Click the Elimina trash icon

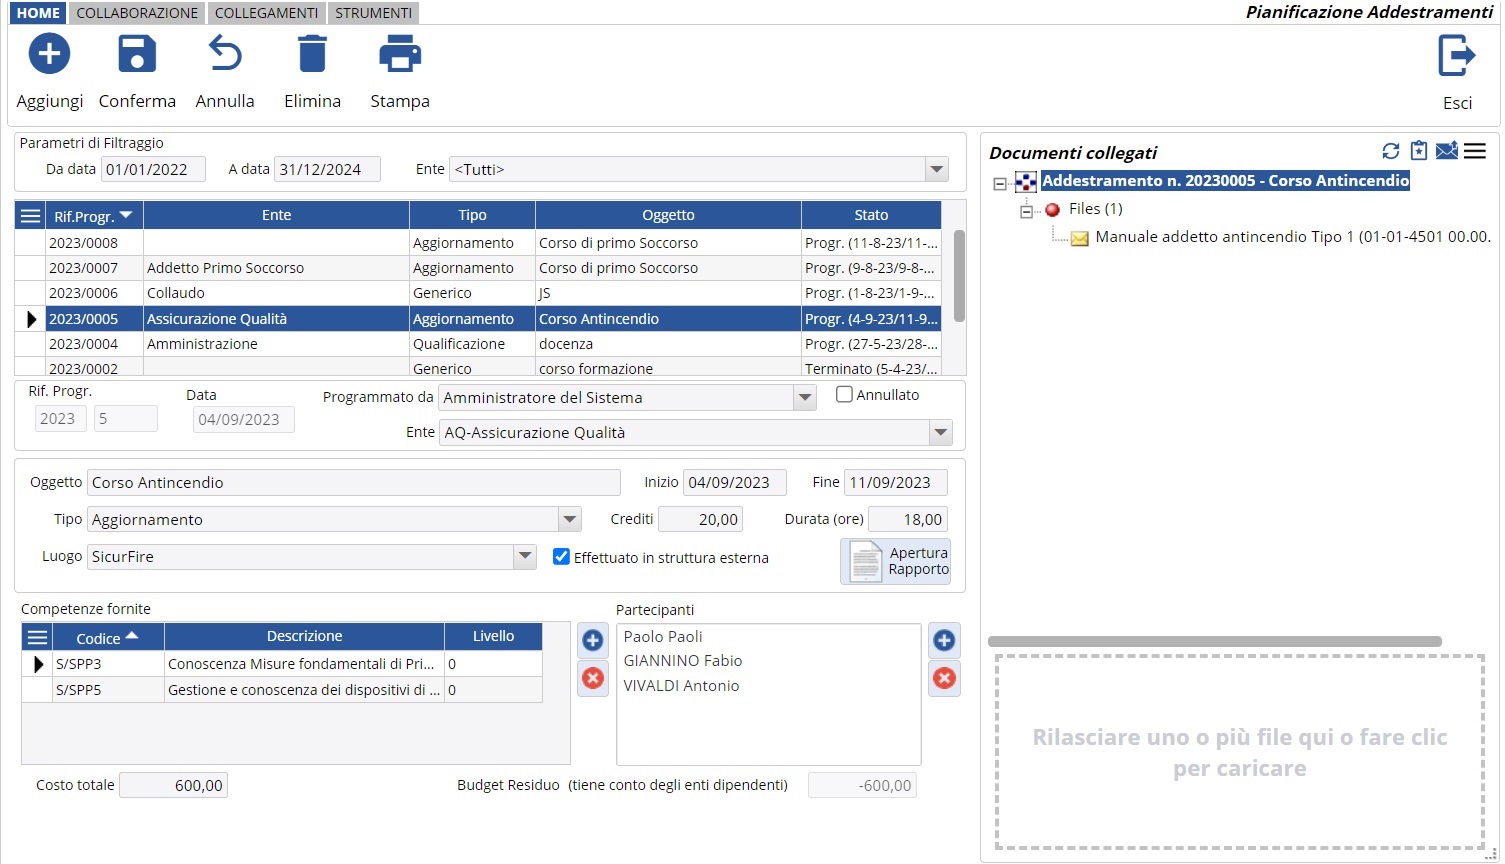point(312,54)
